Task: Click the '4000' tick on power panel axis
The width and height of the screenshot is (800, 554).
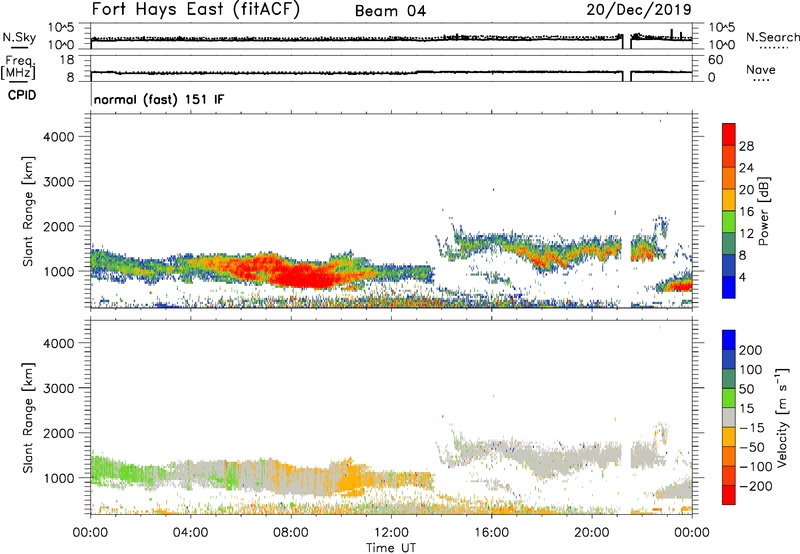Action: [58, 137]
